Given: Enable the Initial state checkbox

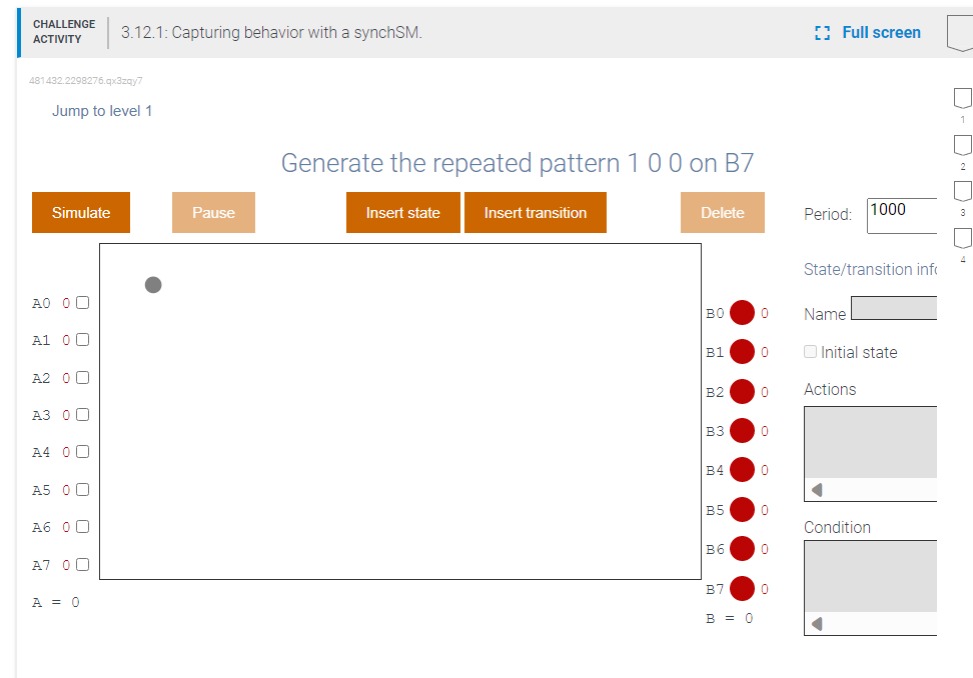Looking at the screenshot, I should click(x=812, y=351).
